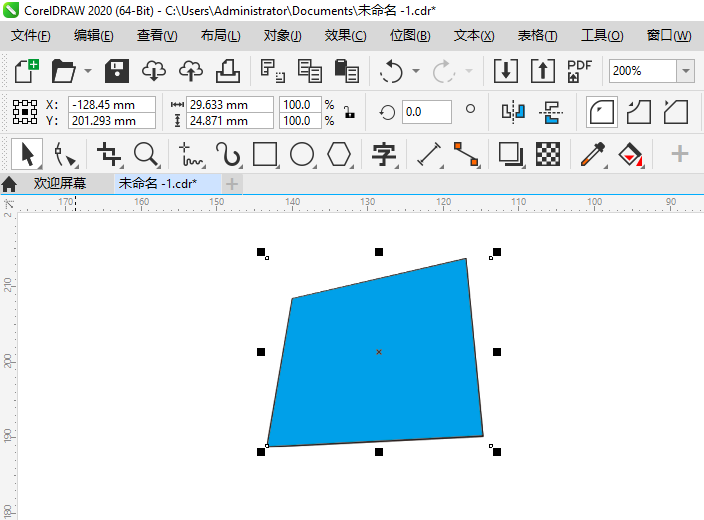Image resolution: width=704 pixels, height=520 pixels.
Task: Expand the 200% zoom level dropdown
Action: 686,71
